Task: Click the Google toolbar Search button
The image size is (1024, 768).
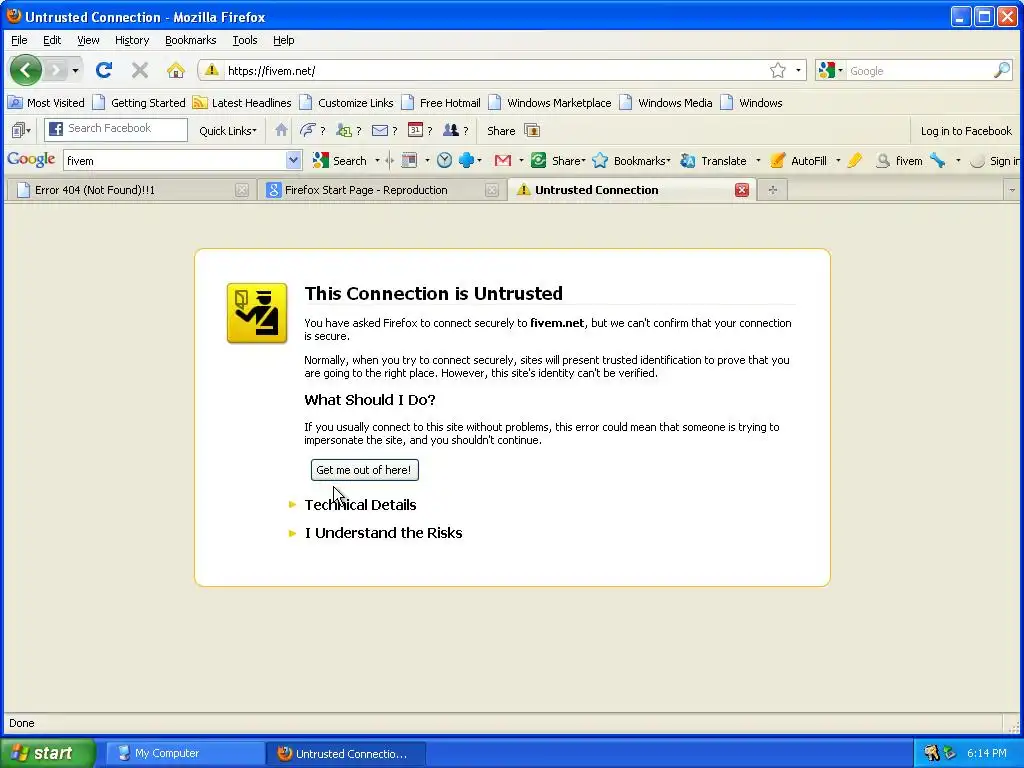Action: [340, 161]
